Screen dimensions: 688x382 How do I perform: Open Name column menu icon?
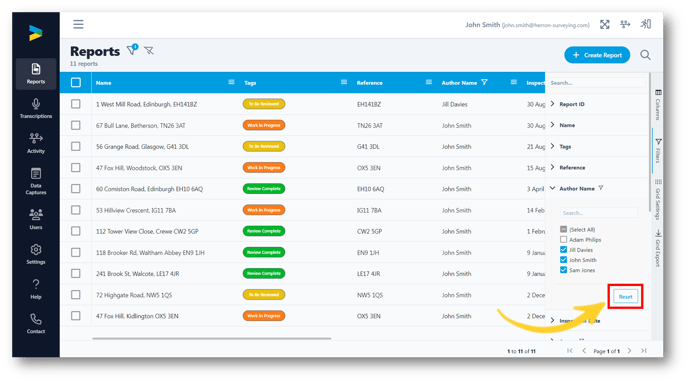pyautogui.click(x=231, y=82)
